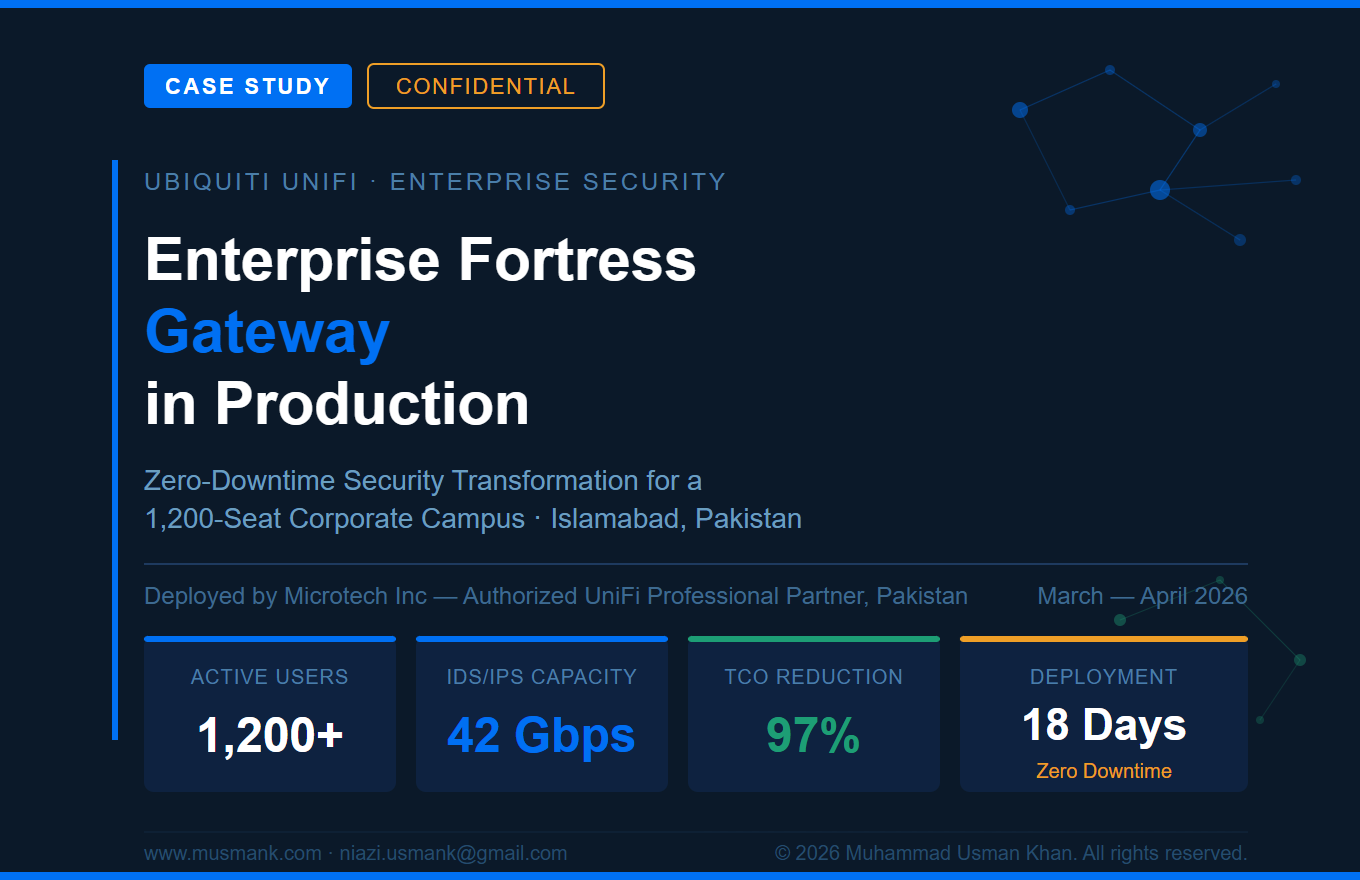
Task: Select the "1,200-Seat Corporate Campus · Islamabad, Pakistan" line
Action: 473,519
